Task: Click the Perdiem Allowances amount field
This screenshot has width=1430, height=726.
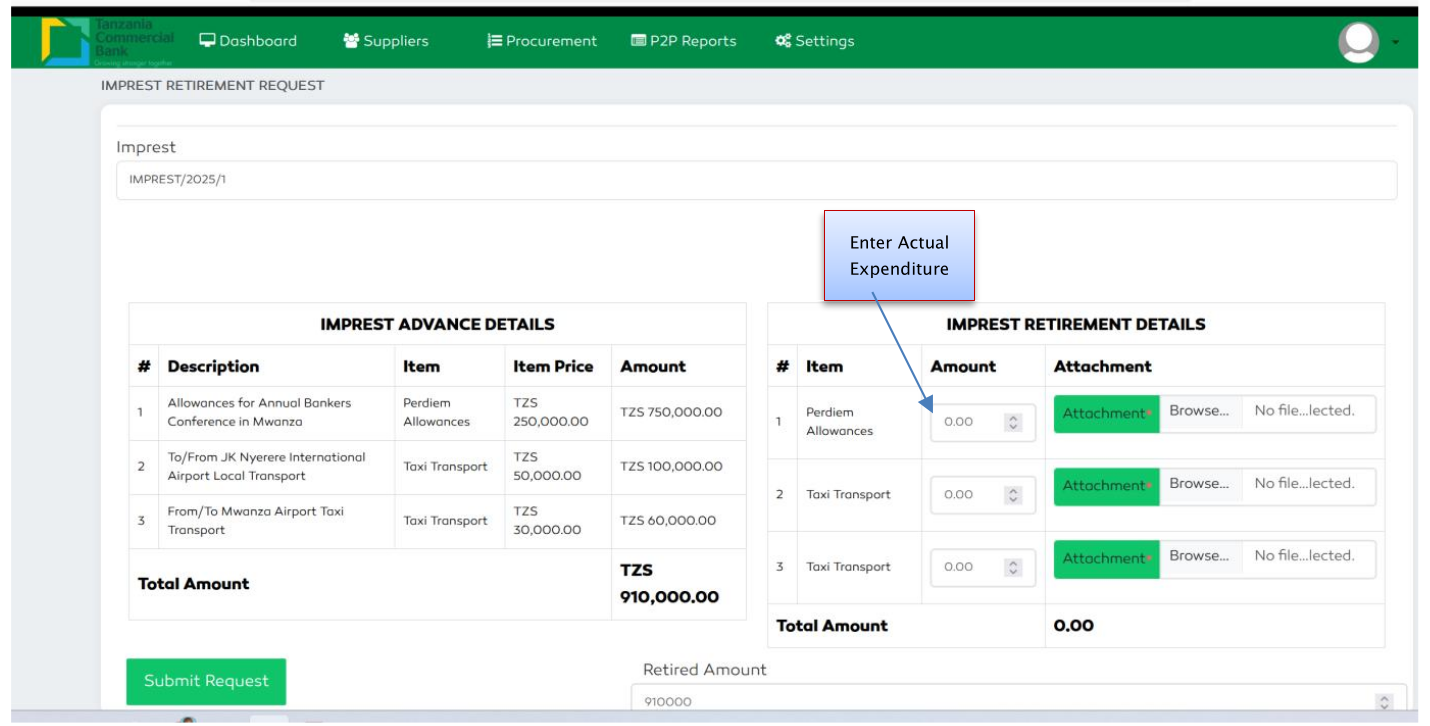Action: [x=966, y=422]
